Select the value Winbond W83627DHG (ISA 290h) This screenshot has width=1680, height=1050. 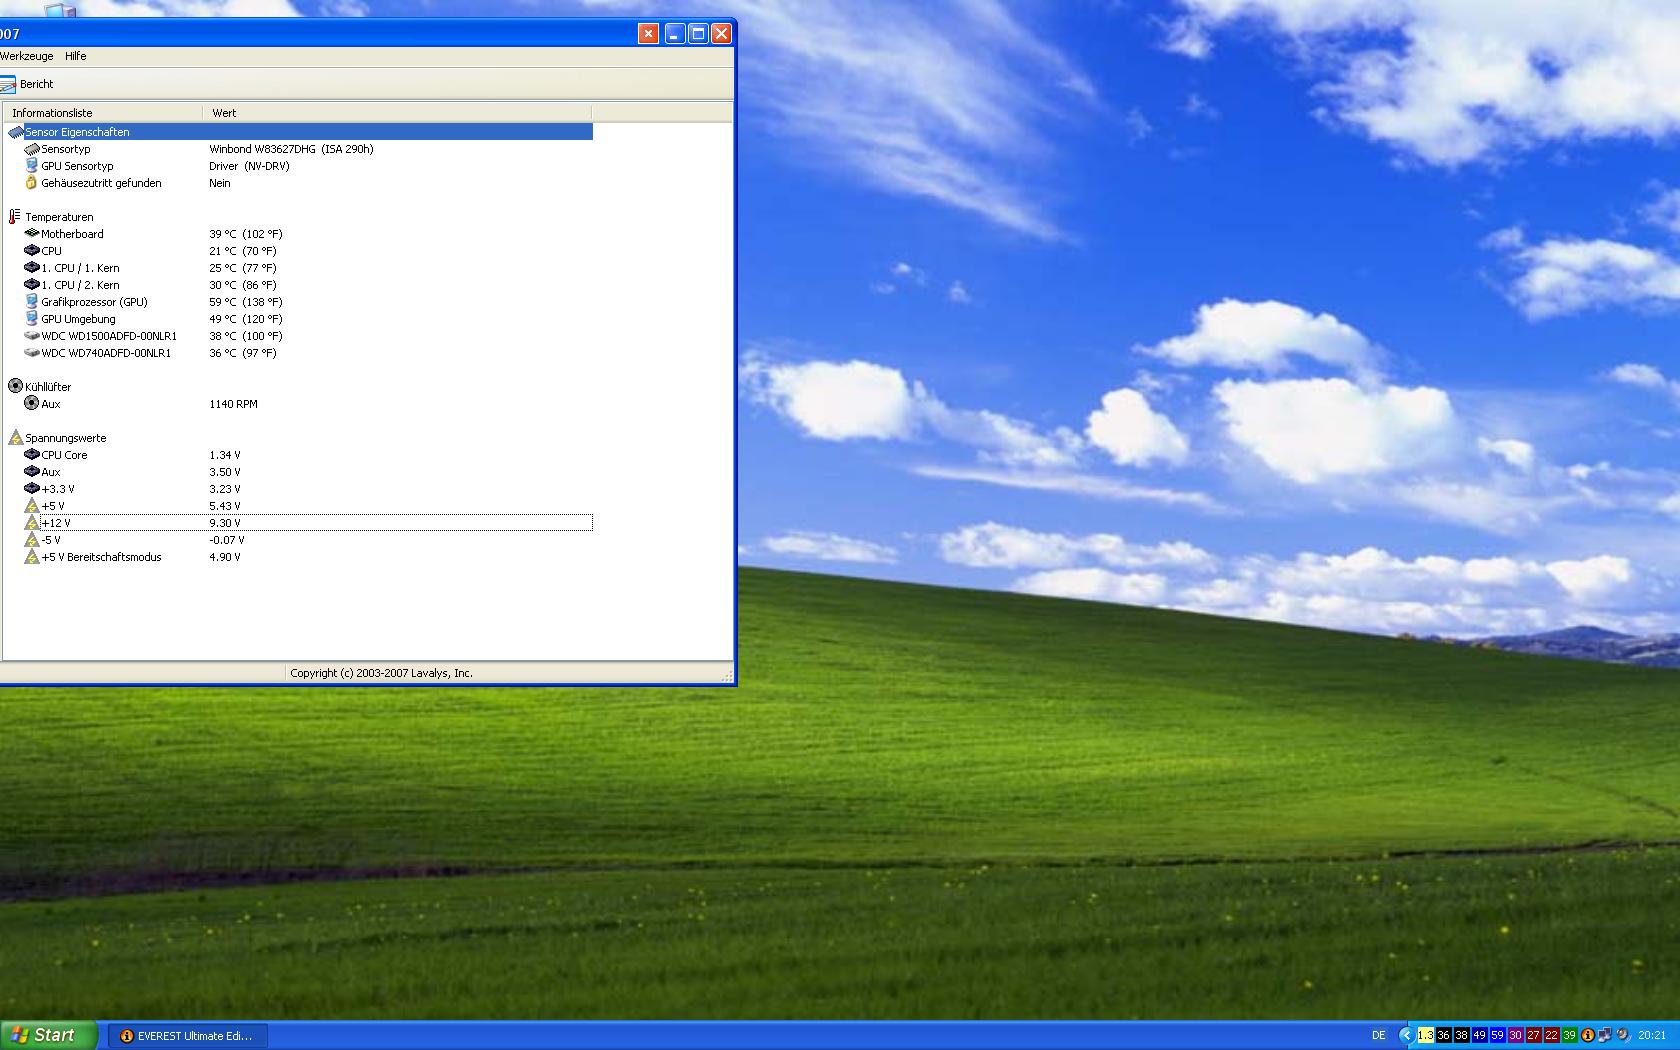(x=291, y=149)
